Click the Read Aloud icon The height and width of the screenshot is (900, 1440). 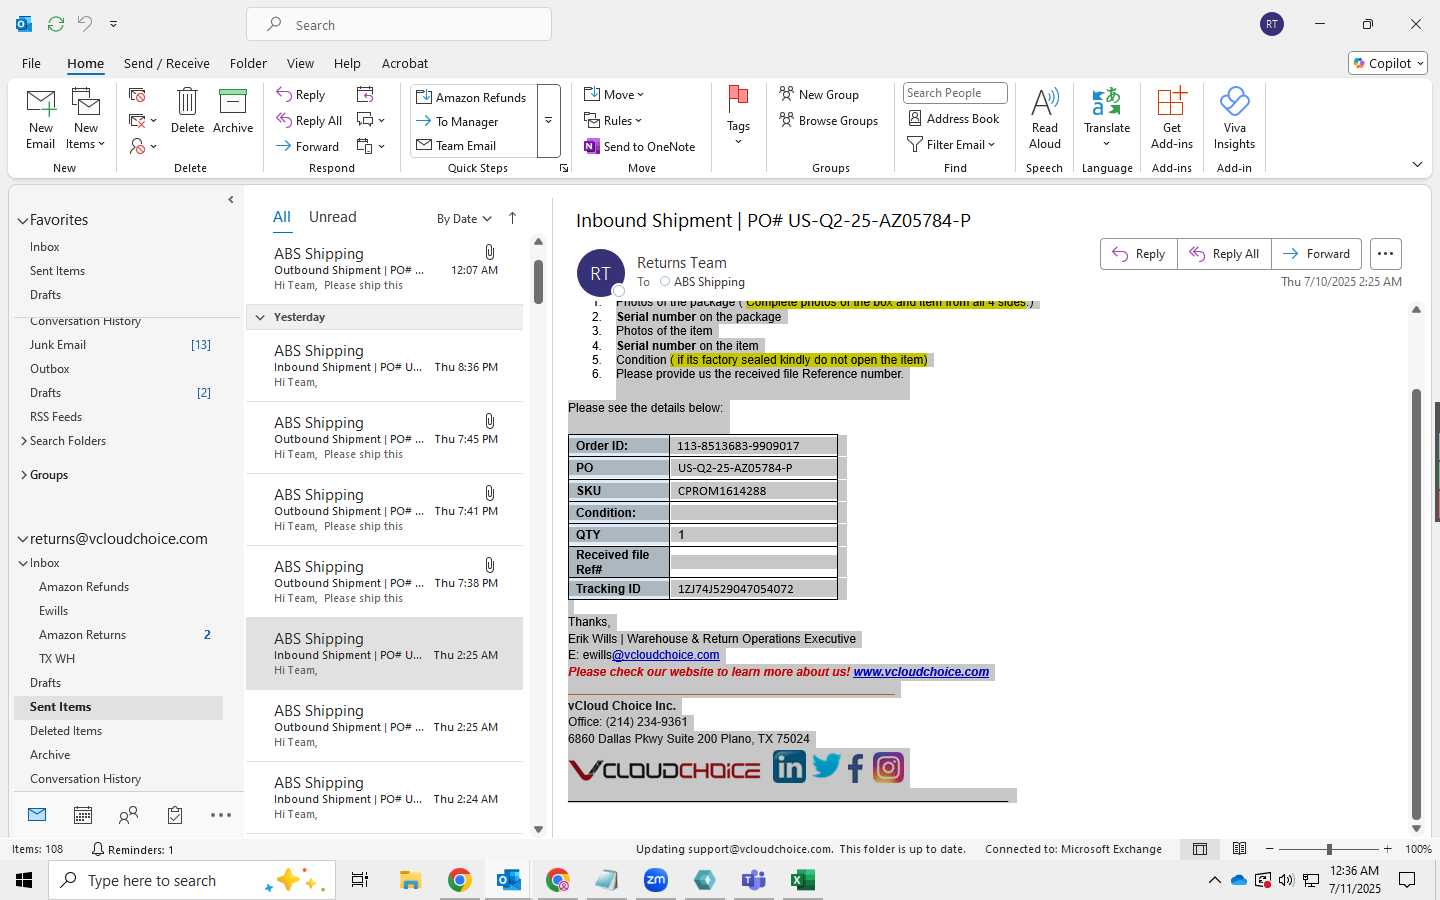point(1045,102)
